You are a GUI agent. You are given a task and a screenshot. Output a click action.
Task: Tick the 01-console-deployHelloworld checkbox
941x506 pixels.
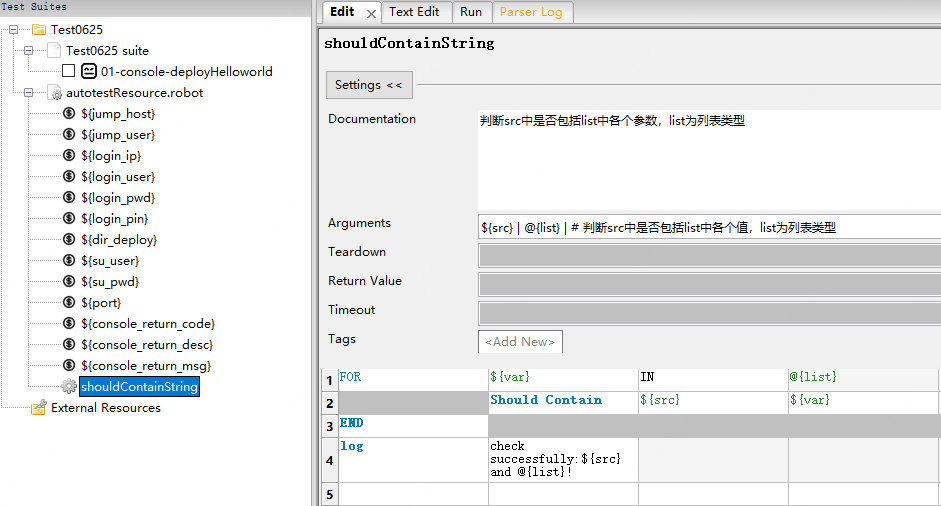point(68,71)
